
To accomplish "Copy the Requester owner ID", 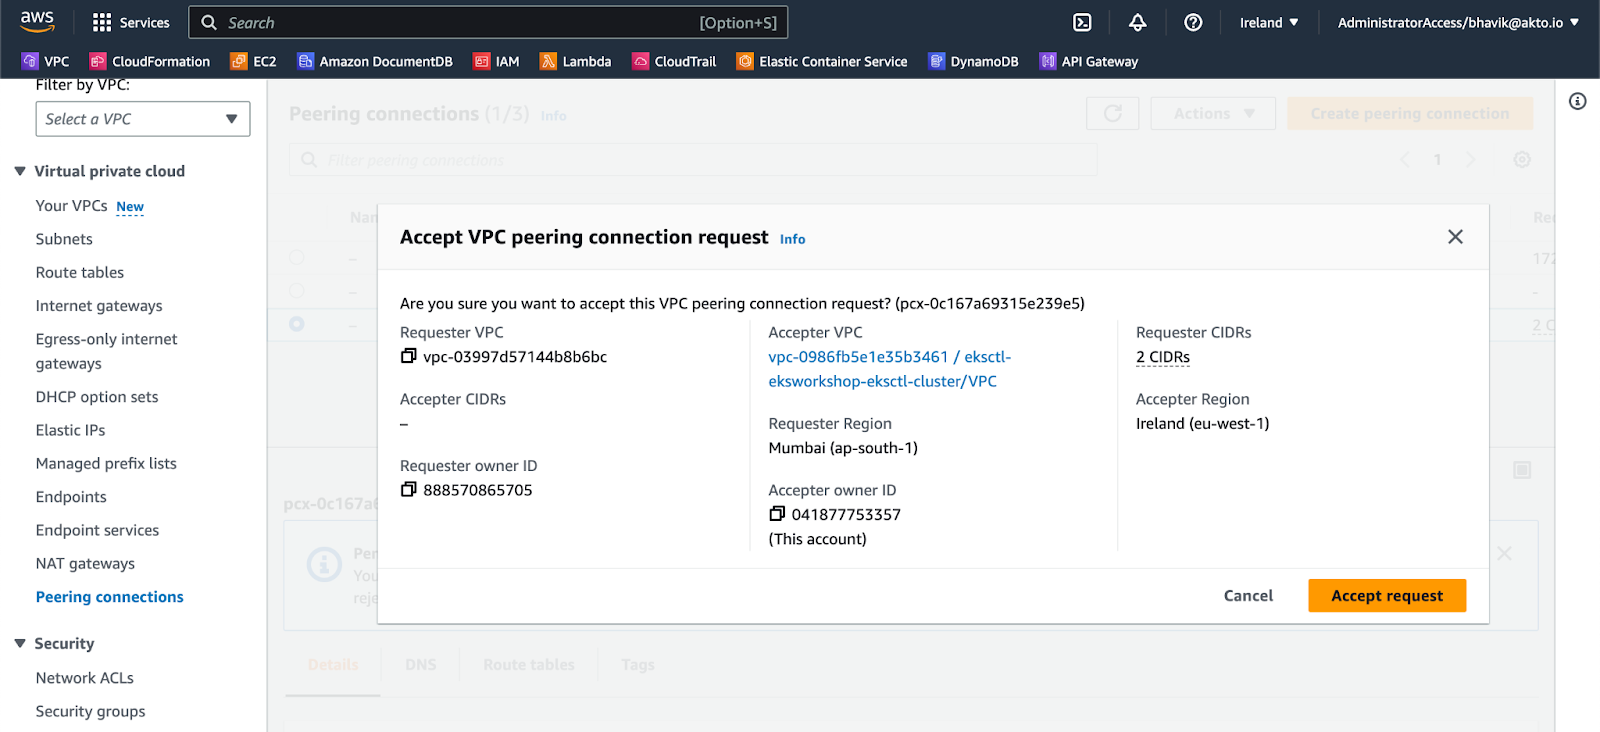I will [x=408, y=490].
